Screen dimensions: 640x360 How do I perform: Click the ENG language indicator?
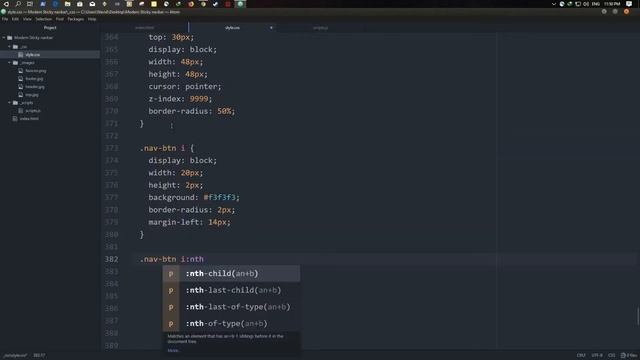(596, 4)
